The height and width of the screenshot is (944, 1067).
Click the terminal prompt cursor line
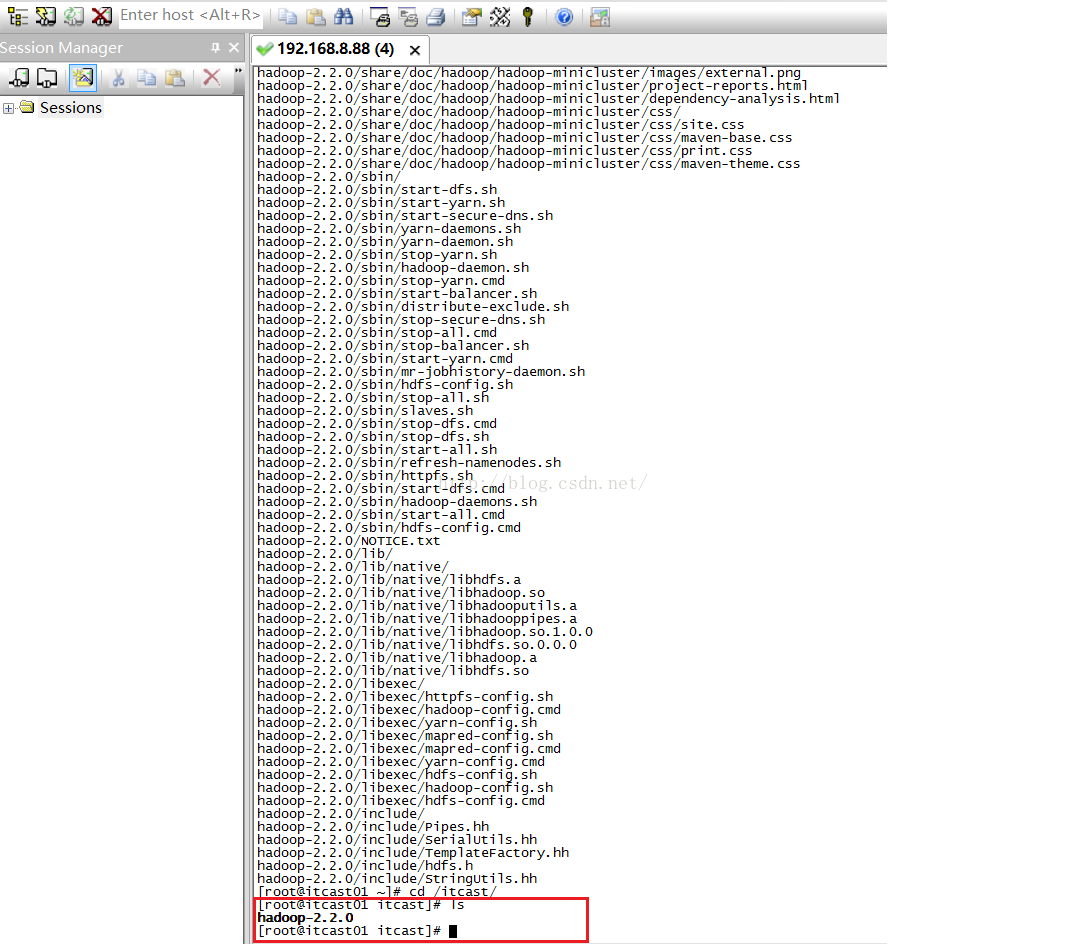tap(357, 930)
